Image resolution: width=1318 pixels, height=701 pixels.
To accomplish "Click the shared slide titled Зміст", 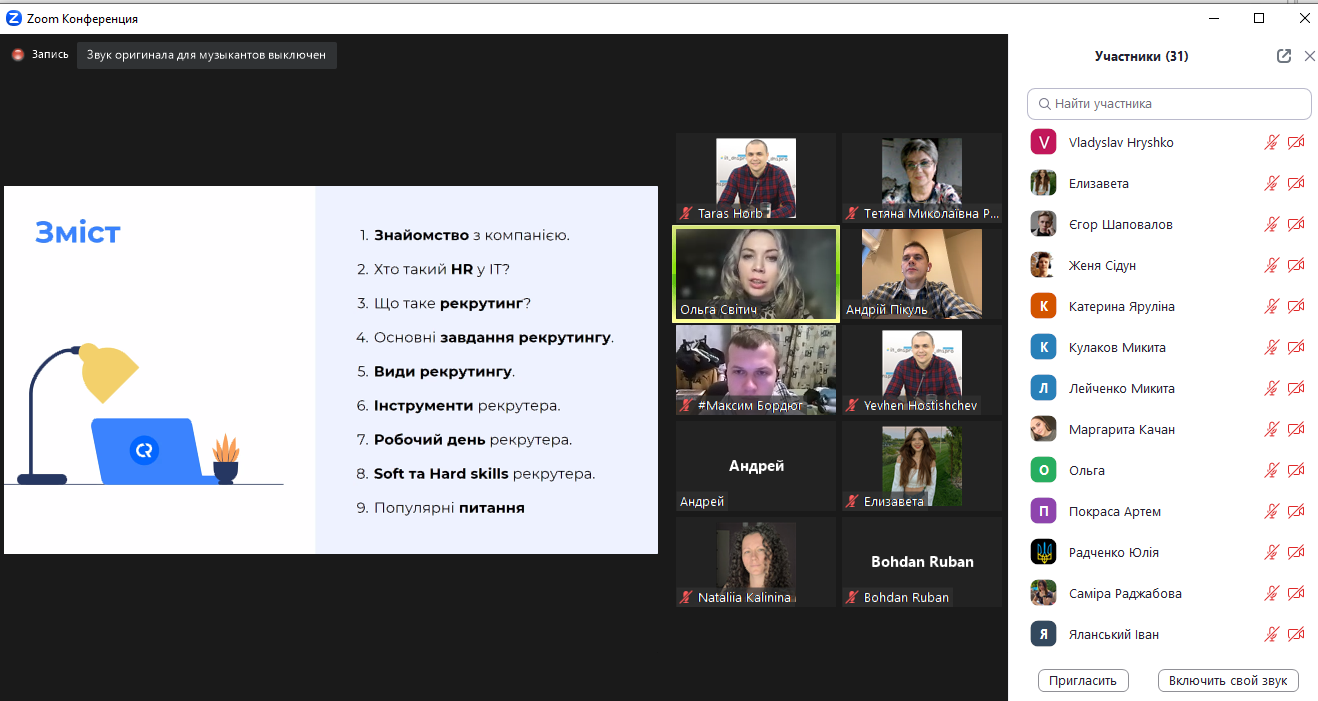I will 331,369.
